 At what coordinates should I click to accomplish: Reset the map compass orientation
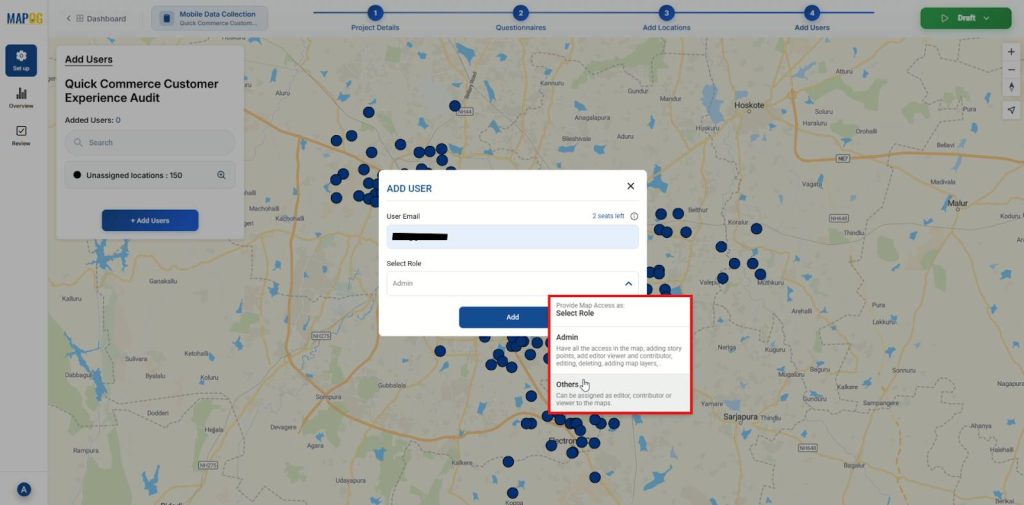pyautogui.click(x=1011, y=87)
